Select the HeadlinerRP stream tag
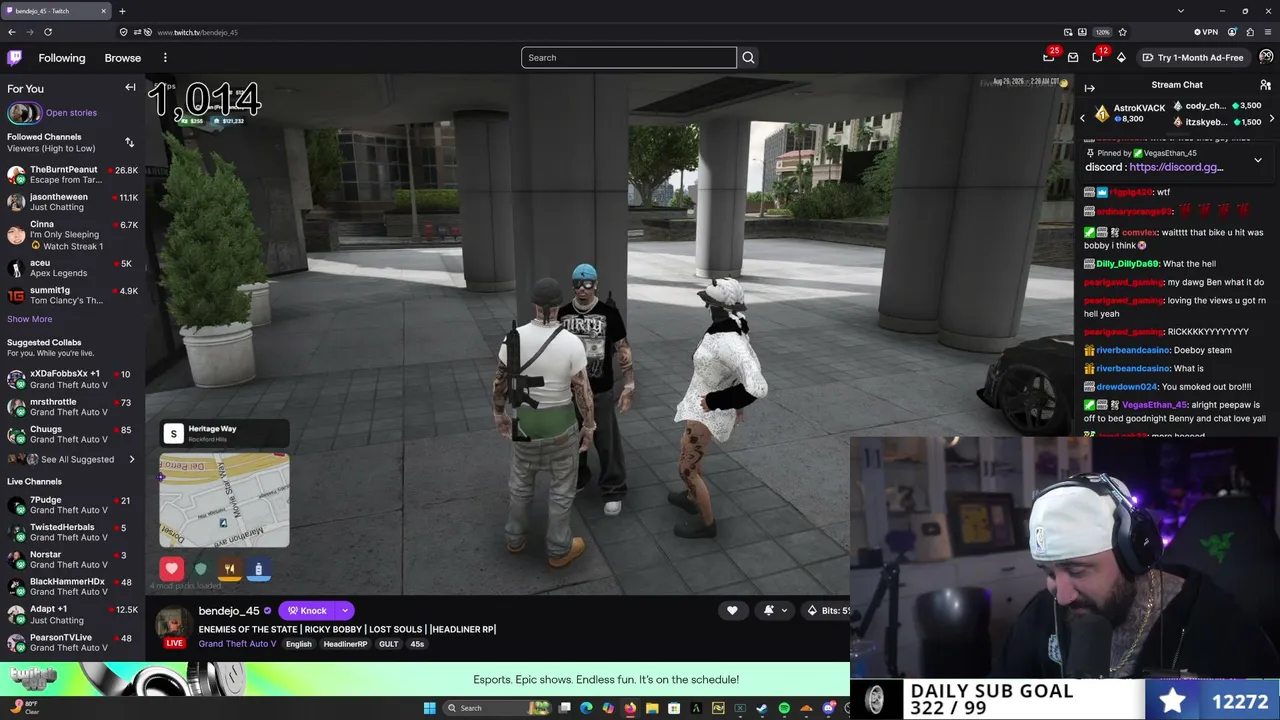This screenshot has width=1280, height=720. click(345, 644)
